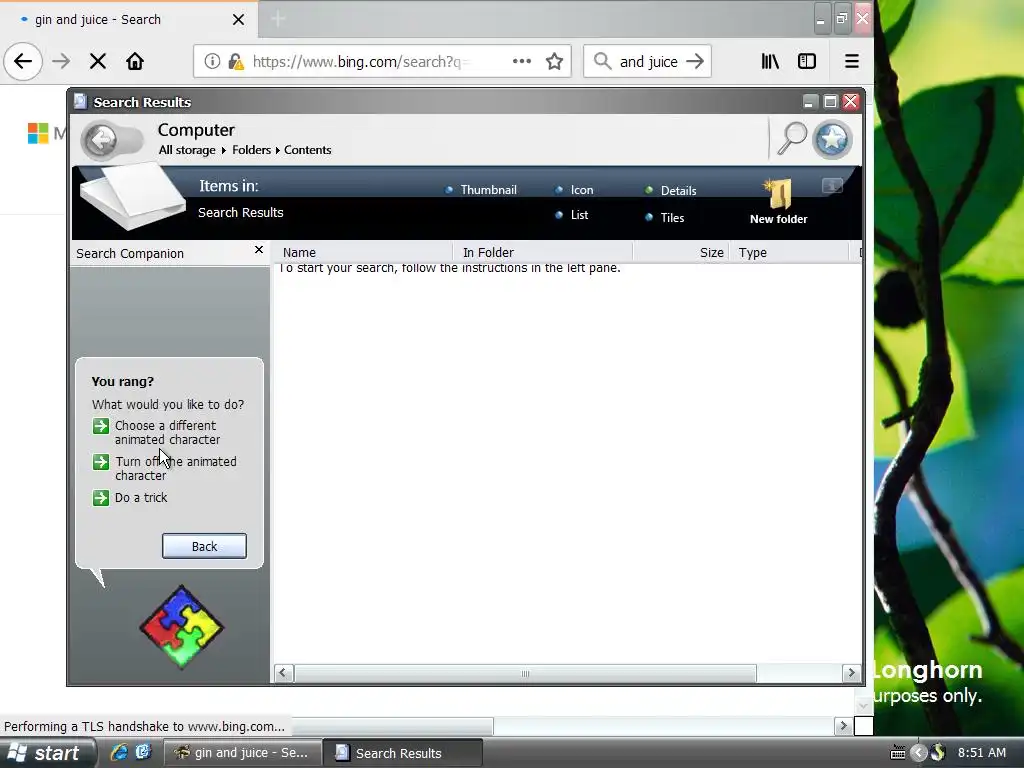Select the gin and juice - Search tab
Viewport: 1024px width, 768px height.
click(129, 20)
